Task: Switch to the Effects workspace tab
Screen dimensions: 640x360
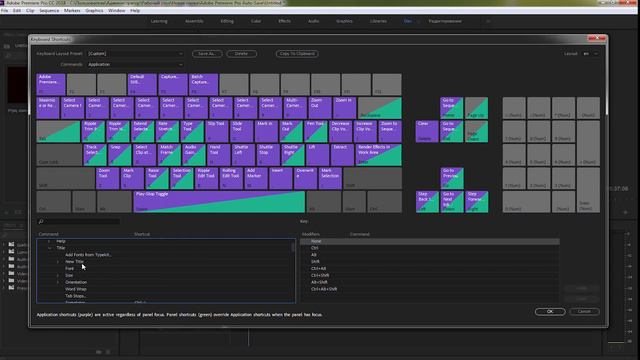Action: [284, 21]
